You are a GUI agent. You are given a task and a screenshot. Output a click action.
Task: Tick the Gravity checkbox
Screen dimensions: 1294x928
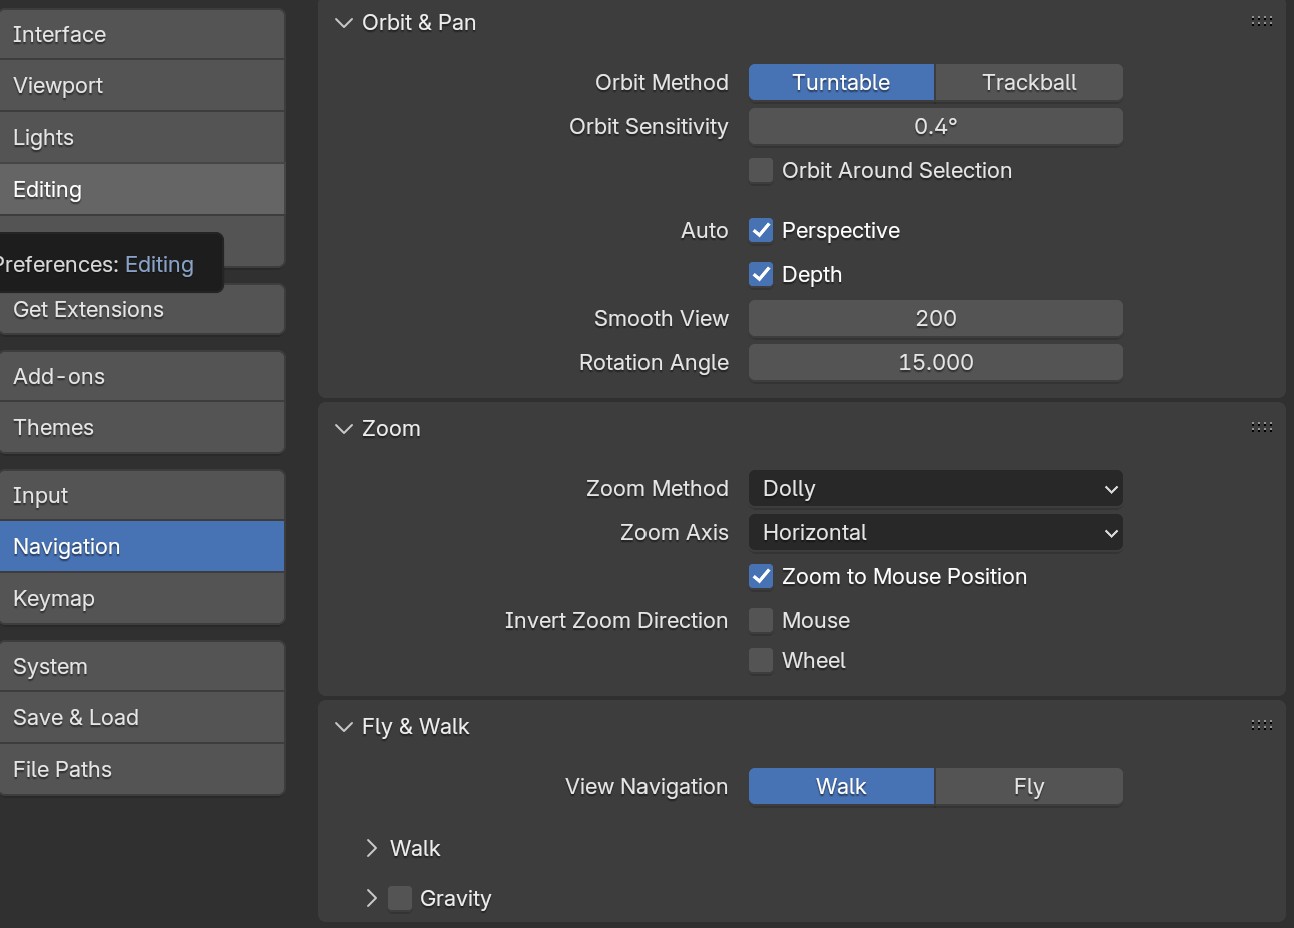coord(400,898)
